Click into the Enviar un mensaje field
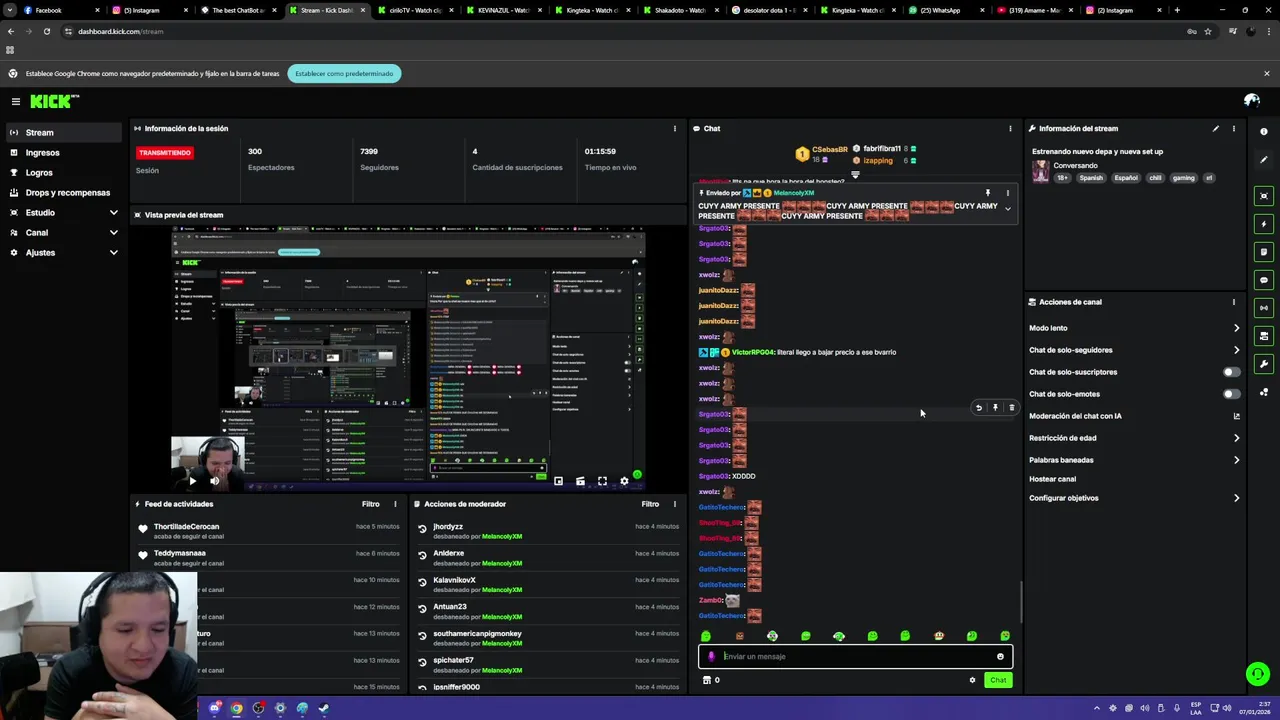 coord(855,657)
